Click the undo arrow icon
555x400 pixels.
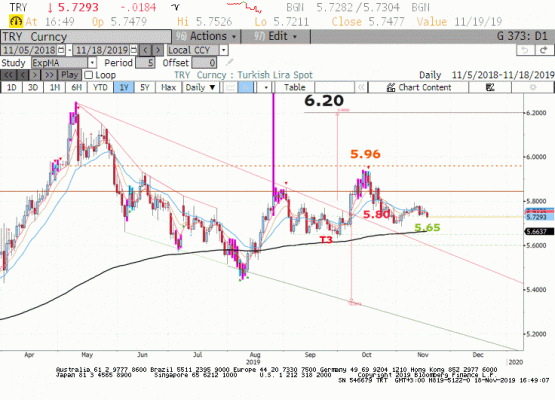pos(525,50)
